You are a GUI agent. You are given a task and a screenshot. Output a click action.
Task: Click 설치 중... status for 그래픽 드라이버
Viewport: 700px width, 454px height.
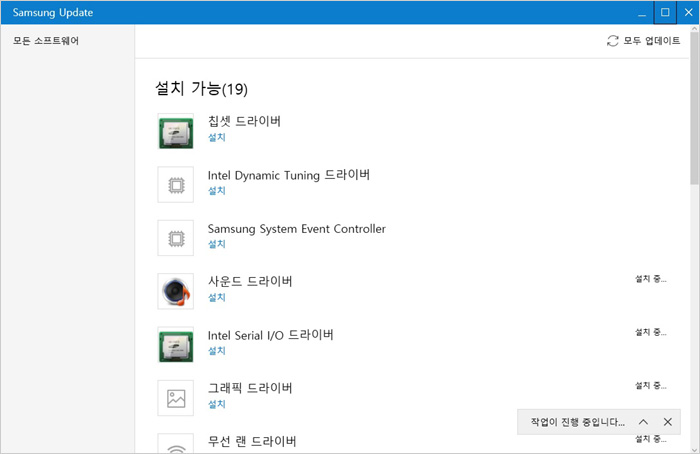click(x=651, y=386)
